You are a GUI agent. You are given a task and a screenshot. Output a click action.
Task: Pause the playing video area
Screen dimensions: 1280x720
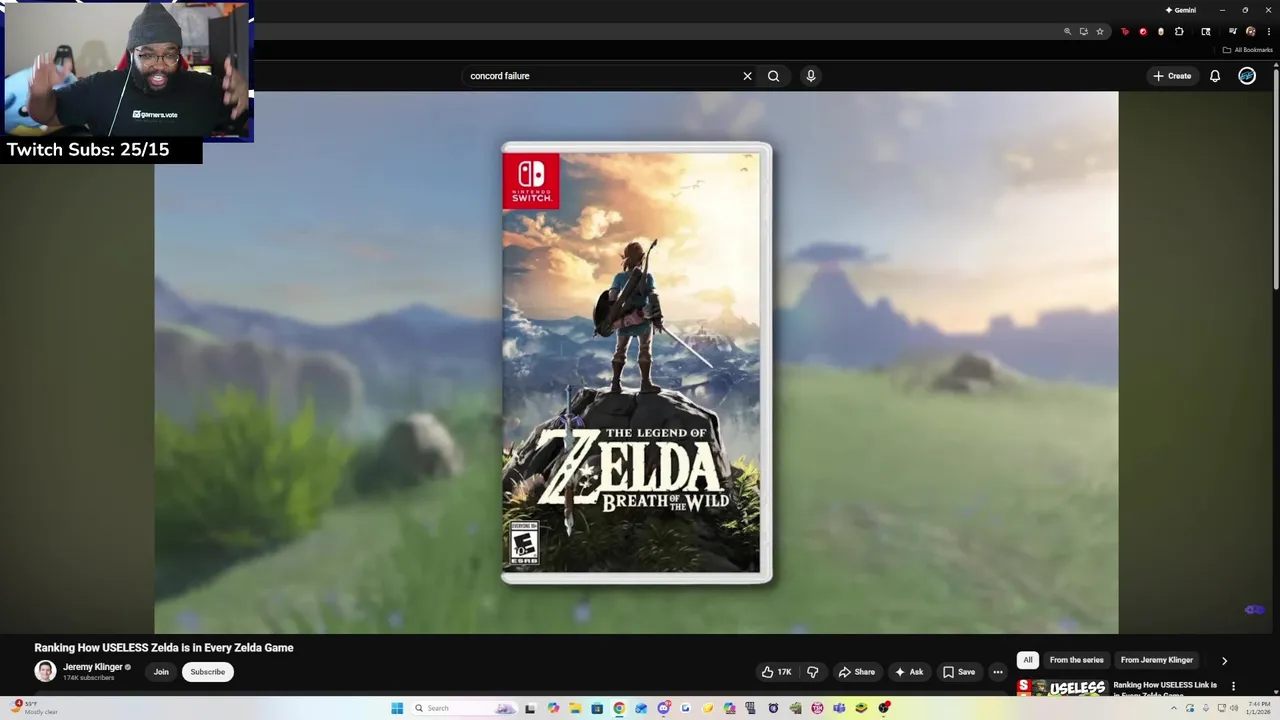[x=636, y=362]
